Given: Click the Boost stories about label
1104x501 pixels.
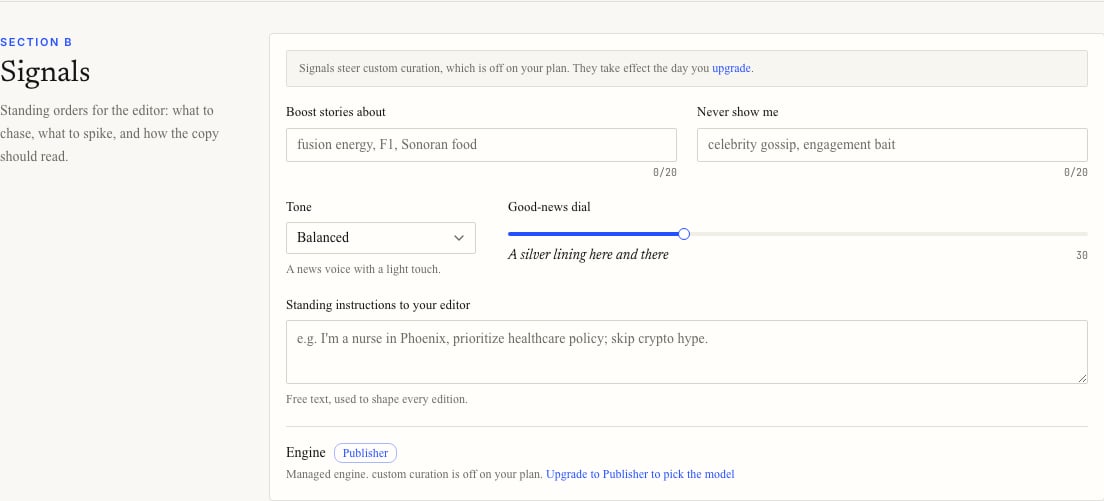Looking at the screenshot, I should (336, 112).
